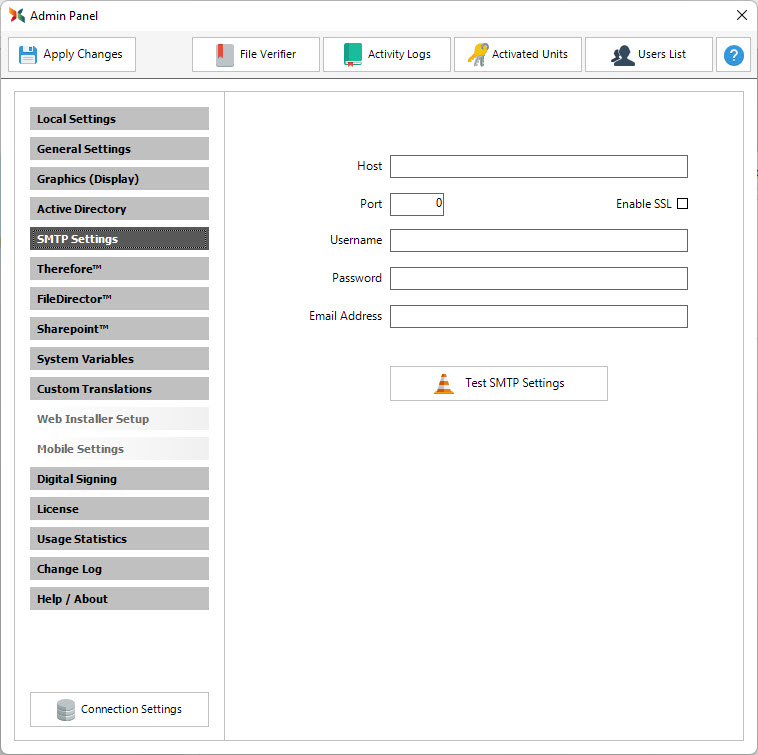758x755 pixels.
Task: Enable the SSL checkbox
Action: pyautogui.click(x=682, y=203)
